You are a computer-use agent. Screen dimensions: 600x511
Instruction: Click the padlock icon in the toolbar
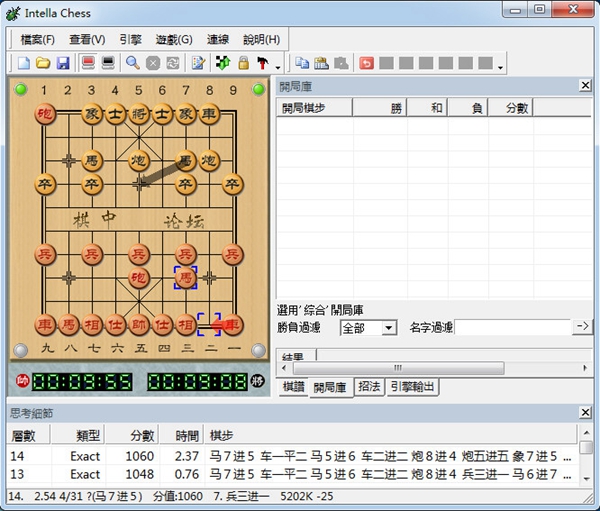tap(243, 63)
